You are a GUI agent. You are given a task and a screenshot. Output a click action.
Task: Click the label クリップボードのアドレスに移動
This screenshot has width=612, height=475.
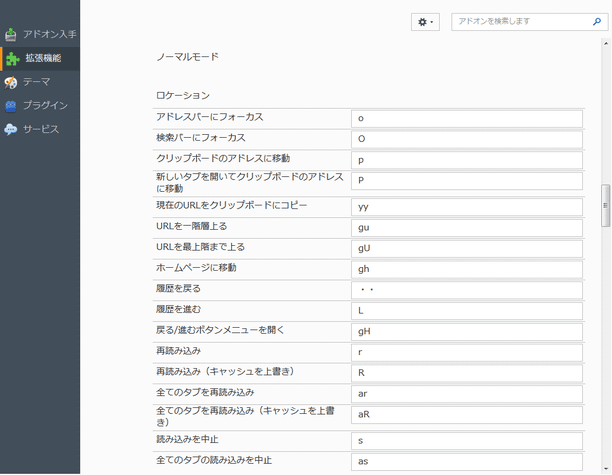[223, 158]
